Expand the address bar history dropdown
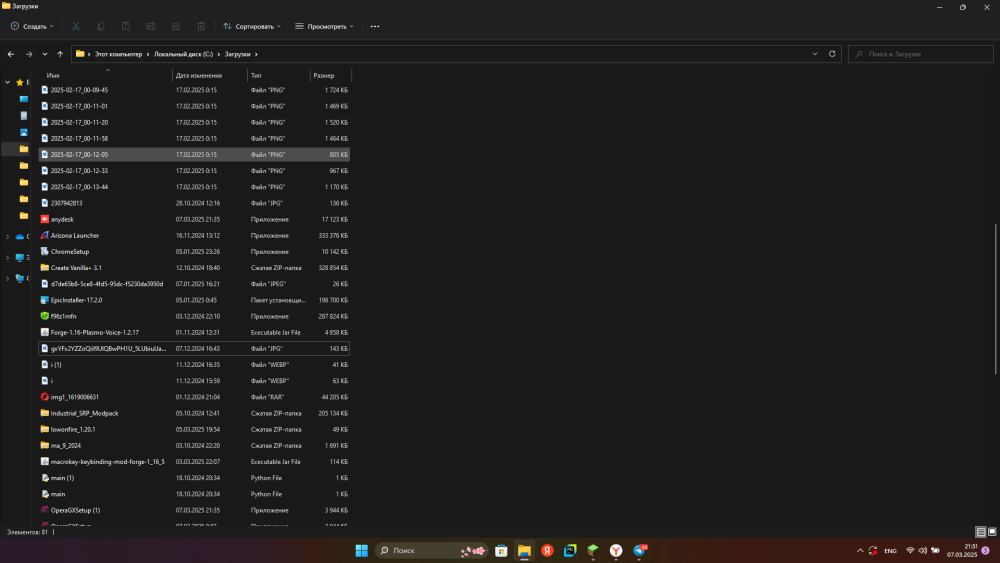Screen dimensions: 1000x563 (x=815, y=54)
